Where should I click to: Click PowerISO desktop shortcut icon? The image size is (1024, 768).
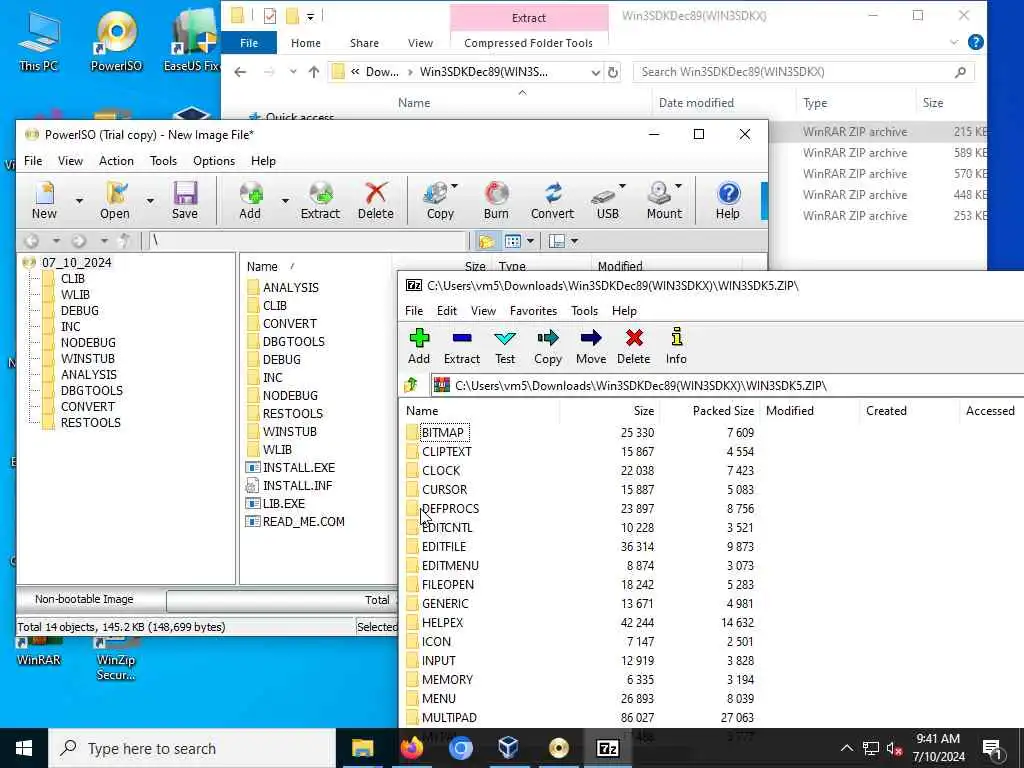(116, 40)
